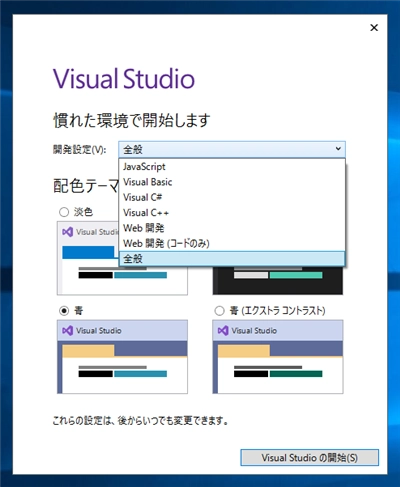Click the 青 theme preview thumbnail
This screenshot has width=400, height=487.
pyautogui.click(x=122, y=357)
